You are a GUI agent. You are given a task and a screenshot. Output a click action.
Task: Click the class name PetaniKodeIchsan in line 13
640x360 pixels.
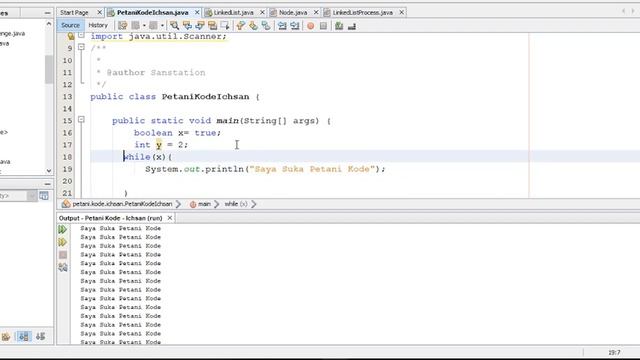pos(205,97)
